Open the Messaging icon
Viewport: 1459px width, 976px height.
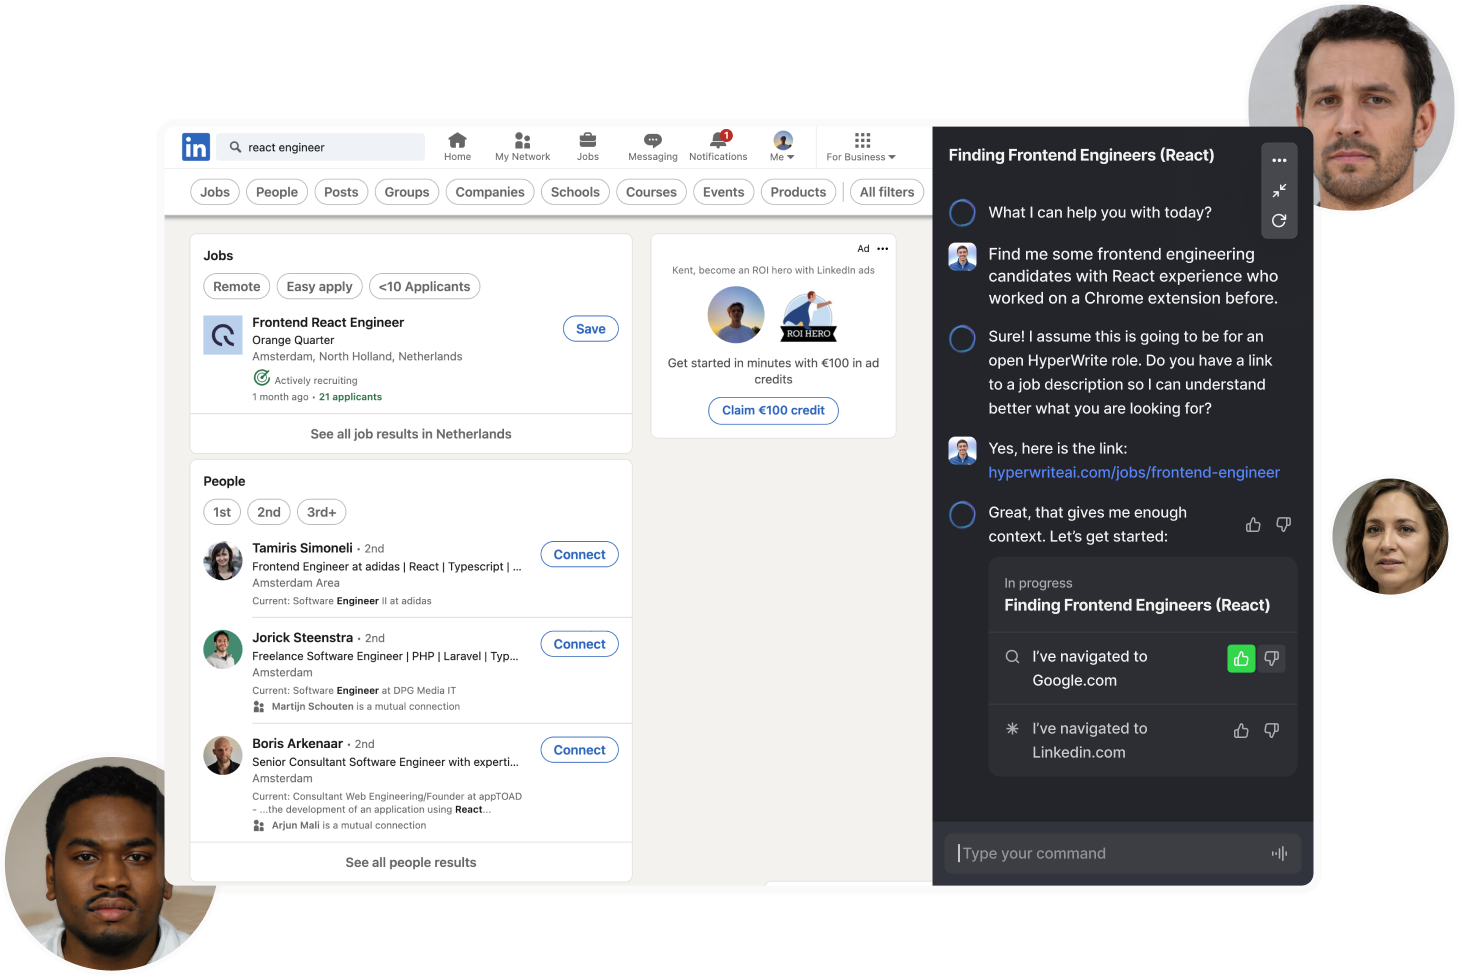point(653,140)
